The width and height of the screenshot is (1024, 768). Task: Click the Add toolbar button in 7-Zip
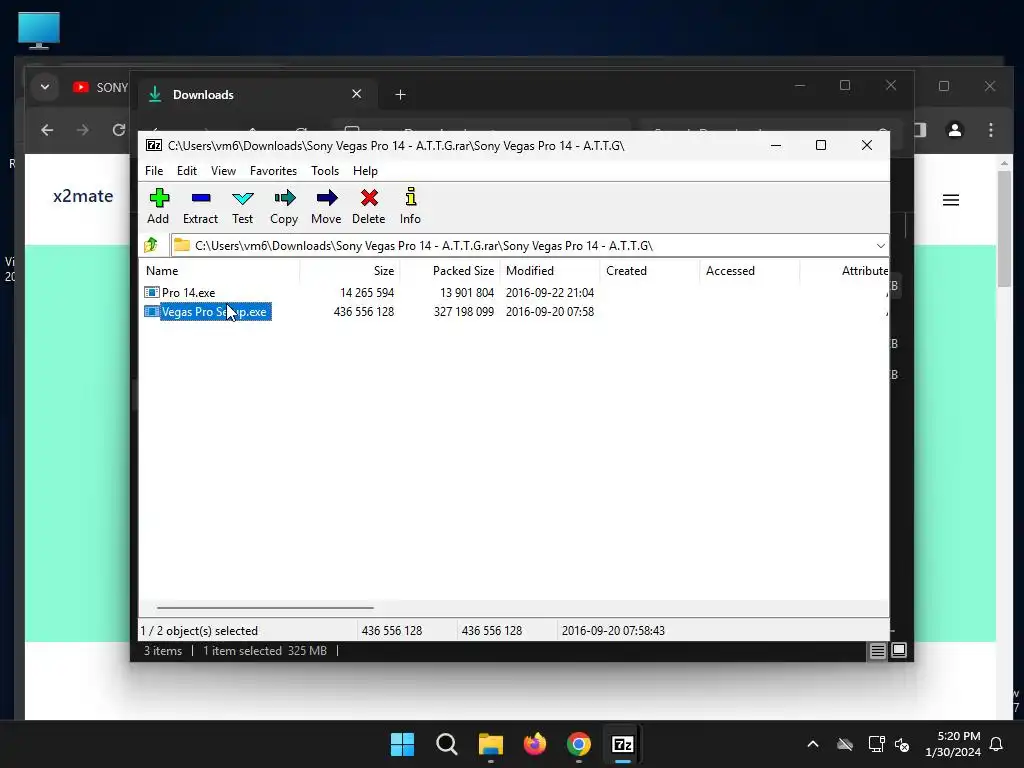(159, 206)
